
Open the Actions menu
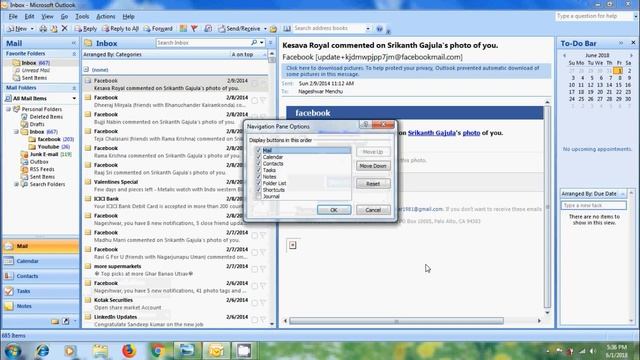pos(105,17)
